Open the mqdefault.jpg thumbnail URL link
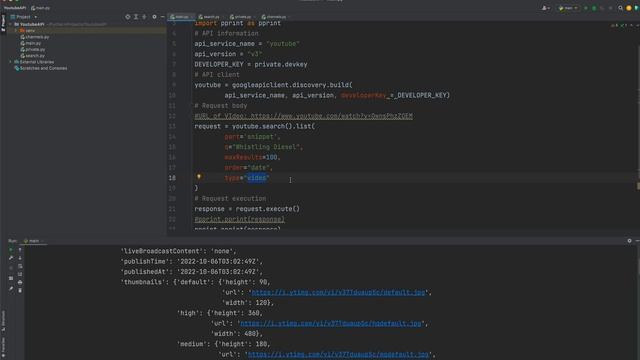640x360 pixels. point(338,354)
